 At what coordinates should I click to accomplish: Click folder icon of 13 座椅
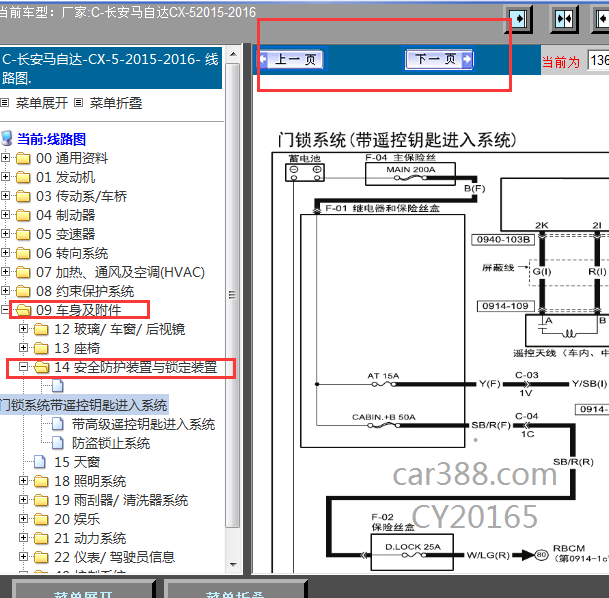pyautogui.click(x=41, y=349)
